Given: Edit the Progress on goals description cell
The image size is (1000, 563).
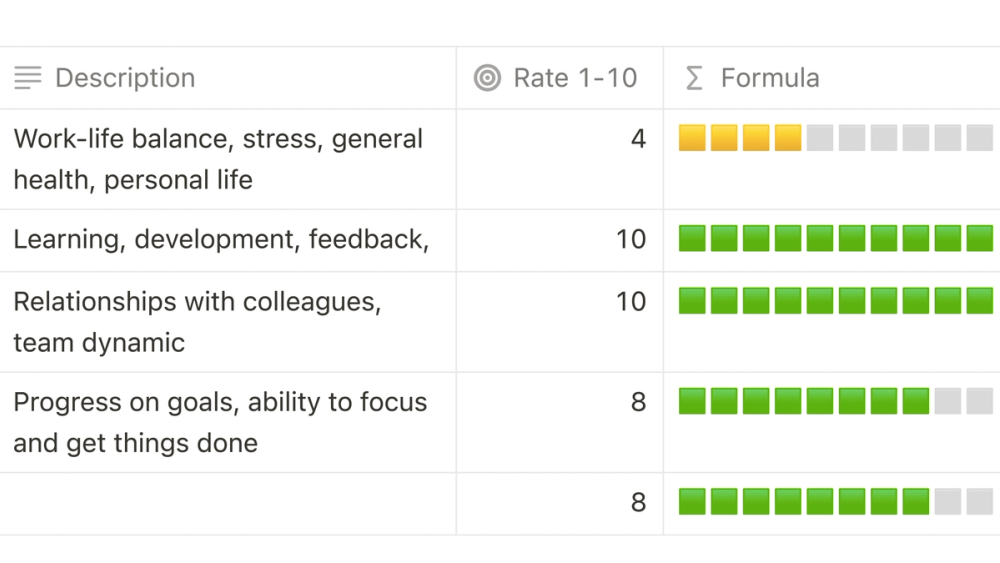Looking at the screenshot, I should coord(228,422).
